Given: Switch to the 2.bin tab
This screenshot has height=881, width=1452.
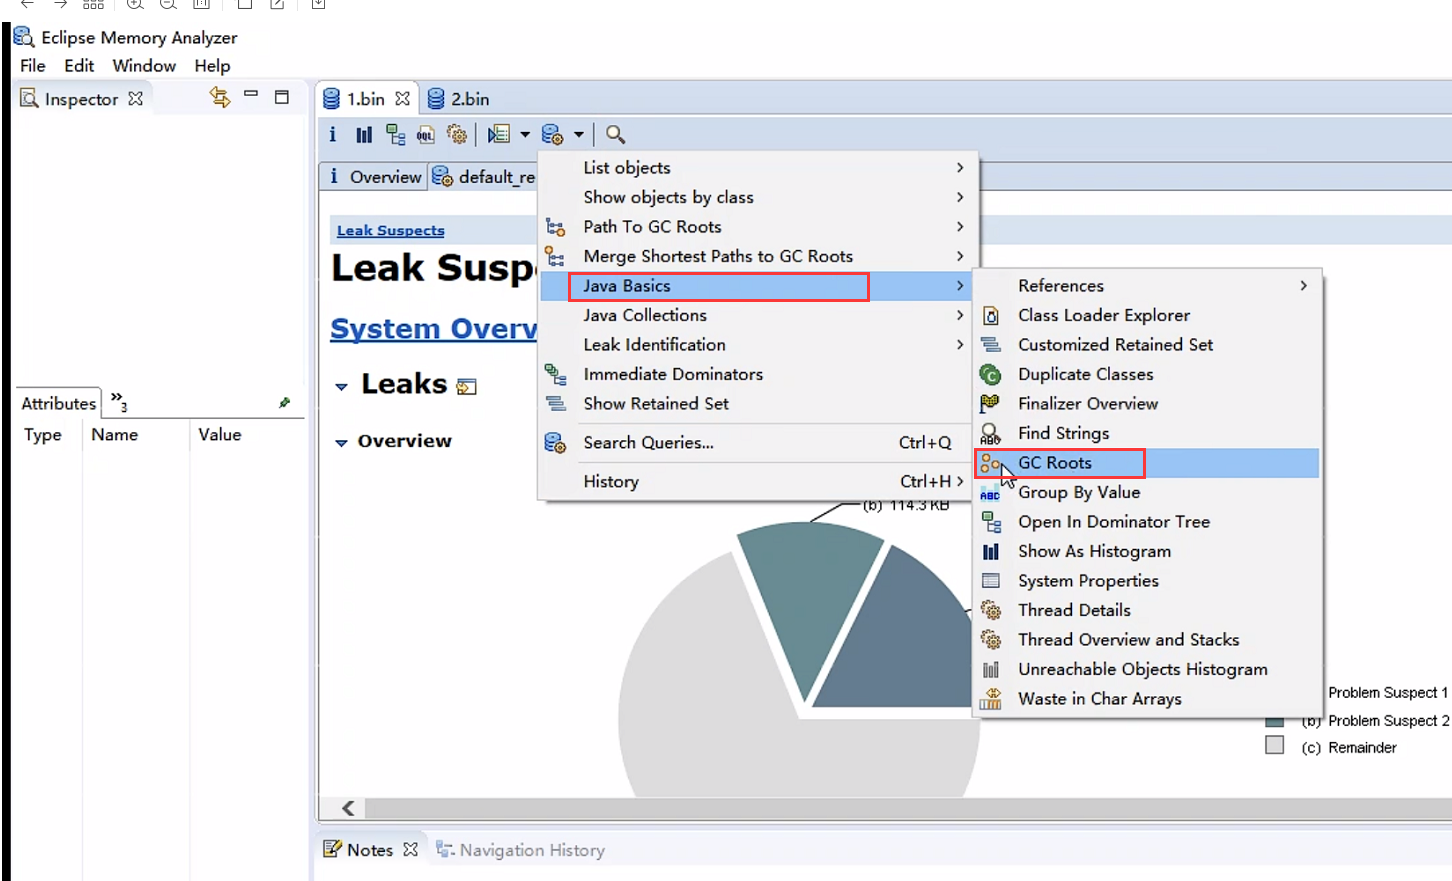Looking at the screenshot, I should point(459,98).
